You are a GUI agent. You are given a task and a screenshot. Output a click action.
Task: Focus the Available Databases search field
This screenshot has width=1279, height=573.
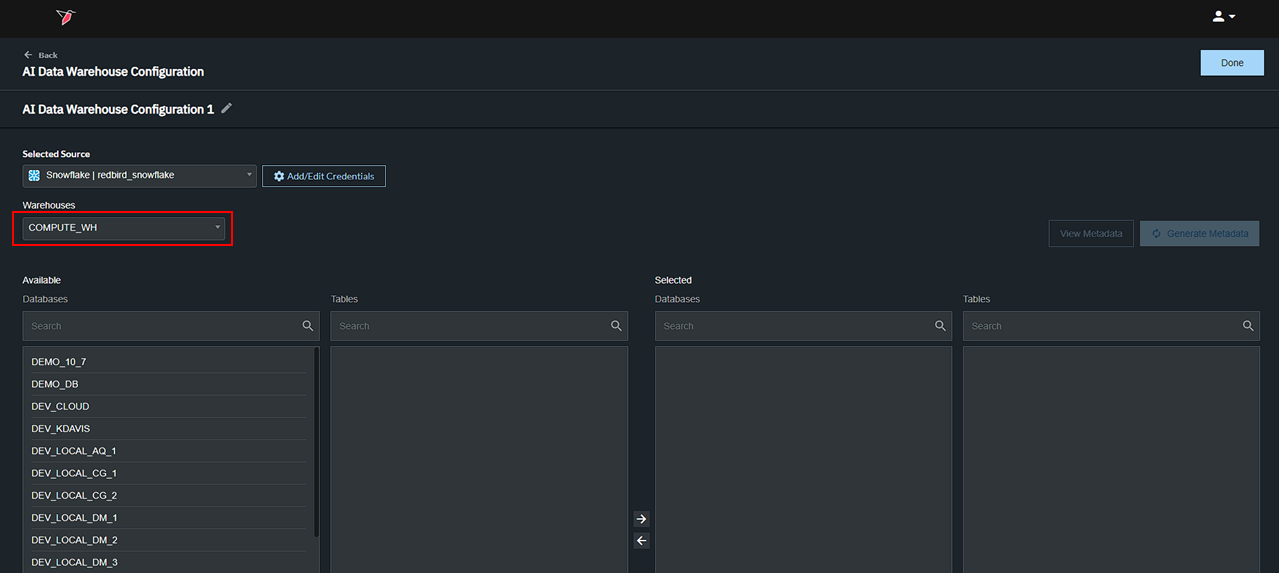point(171,326)
